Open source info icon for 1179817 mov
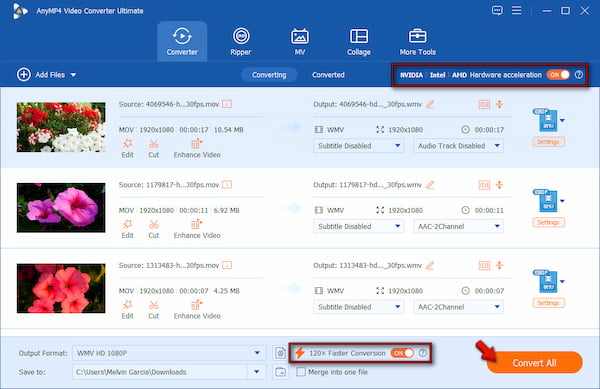600x389 pixels. coord(227,185)
